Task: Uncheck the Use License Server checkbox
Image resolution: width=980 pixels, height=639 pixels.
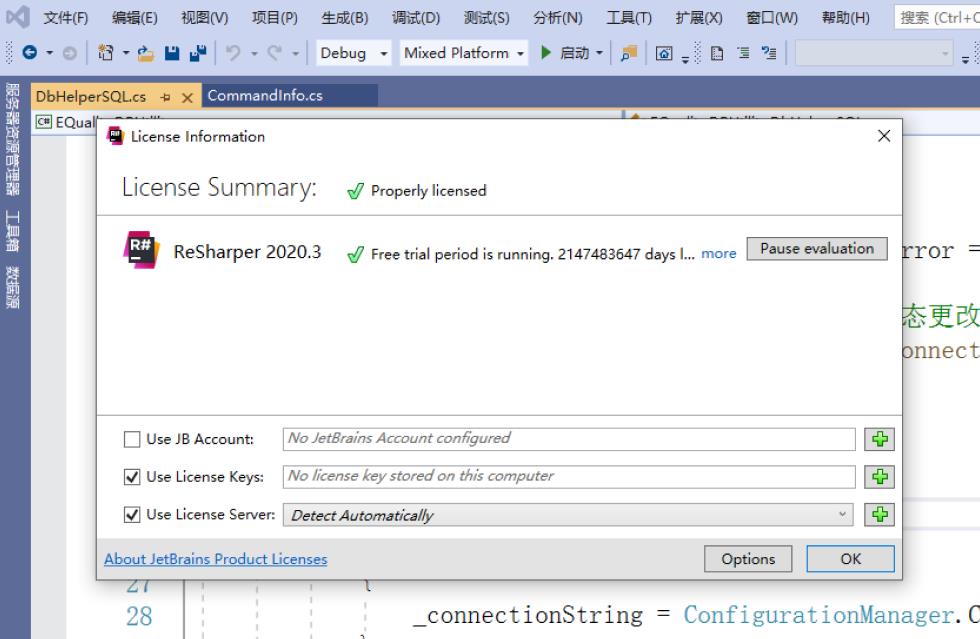Action: point(132,515)
